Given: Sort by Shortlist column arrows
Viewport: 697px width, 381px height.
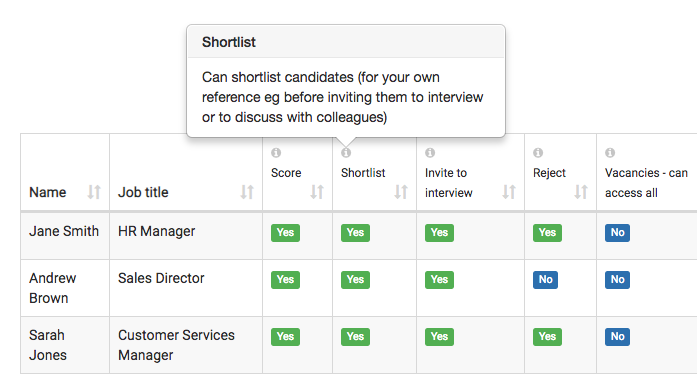Looking at the screenshot, I should click(401, 192).
